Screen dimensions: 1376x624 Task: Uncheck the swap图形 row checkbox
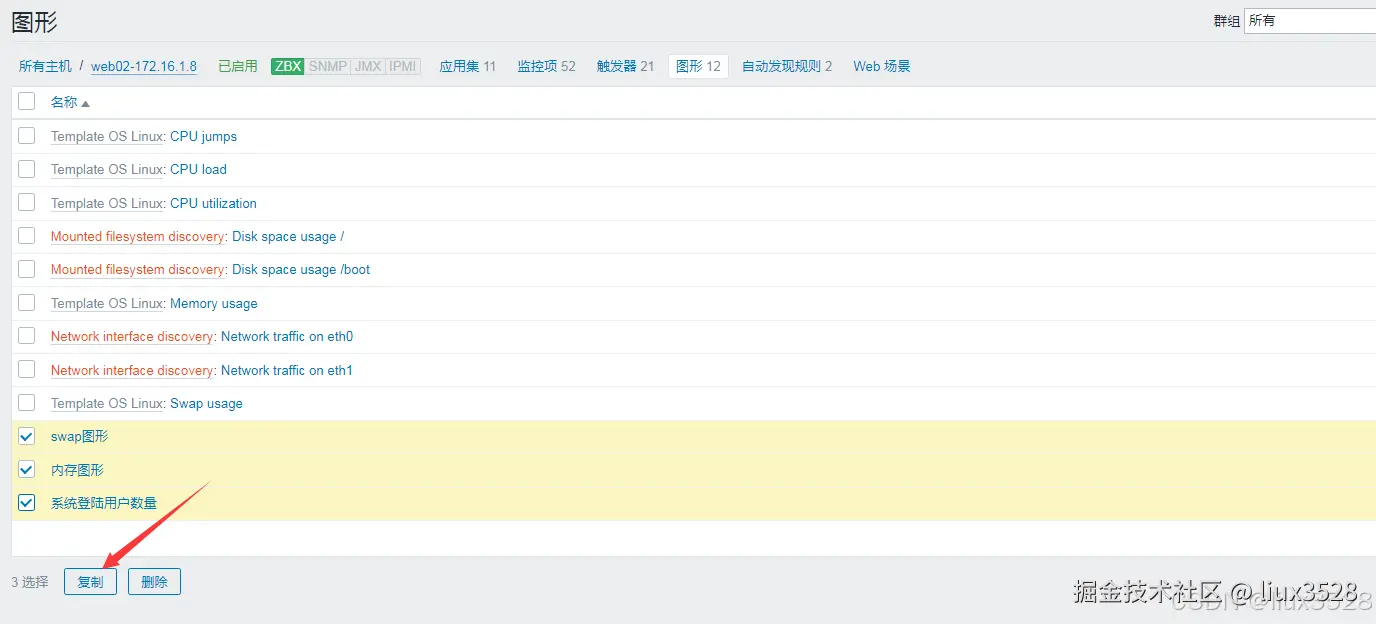click(x=26, y=436)
